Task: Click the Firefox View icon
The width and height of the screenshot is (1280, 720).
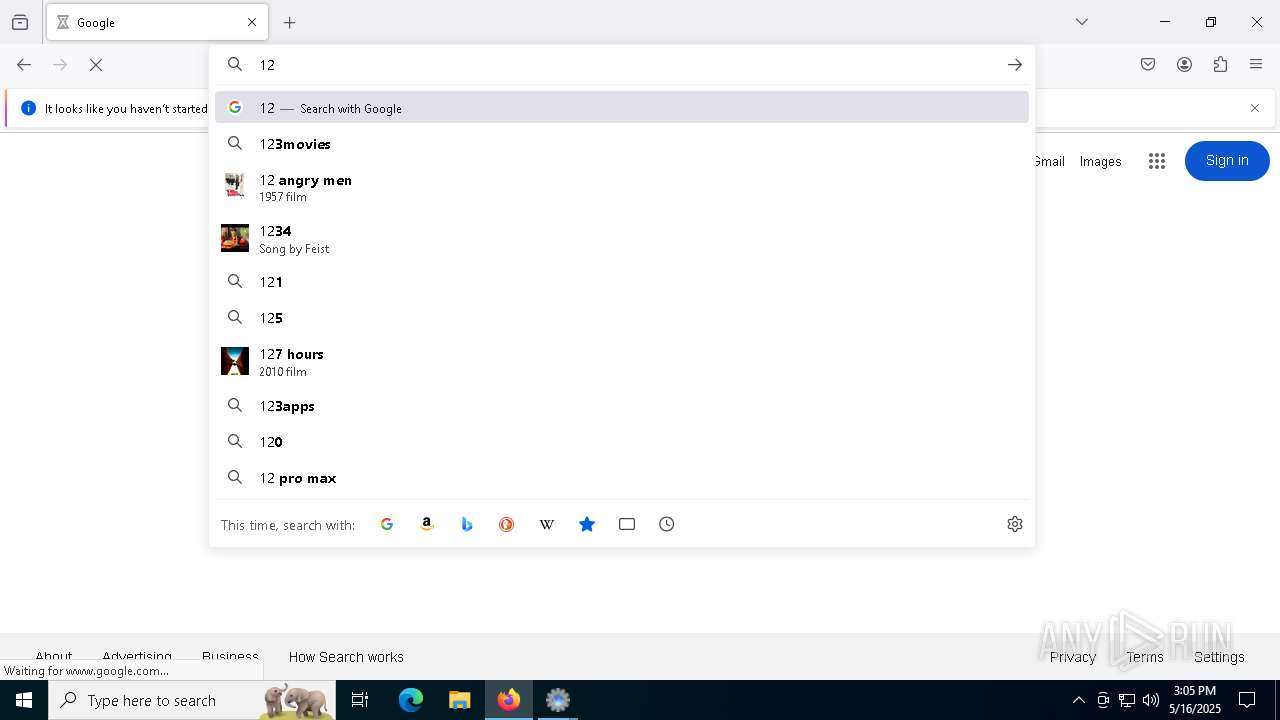Action: pos(20,22)
